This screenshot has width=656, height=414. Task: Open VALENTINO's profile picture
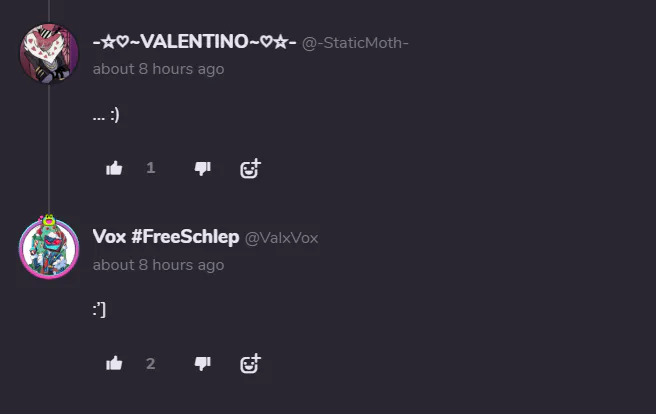[49, 54]
